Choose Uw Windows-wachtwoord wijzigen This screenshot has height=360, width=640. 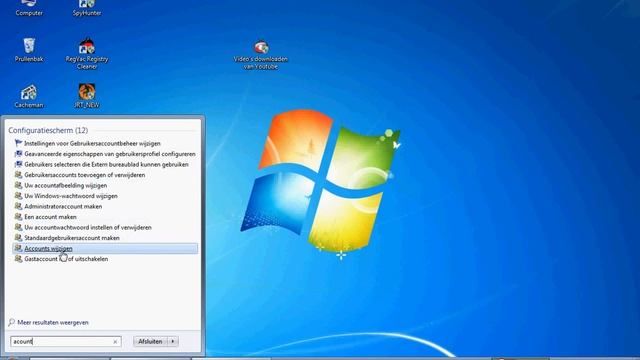[71, 196]
